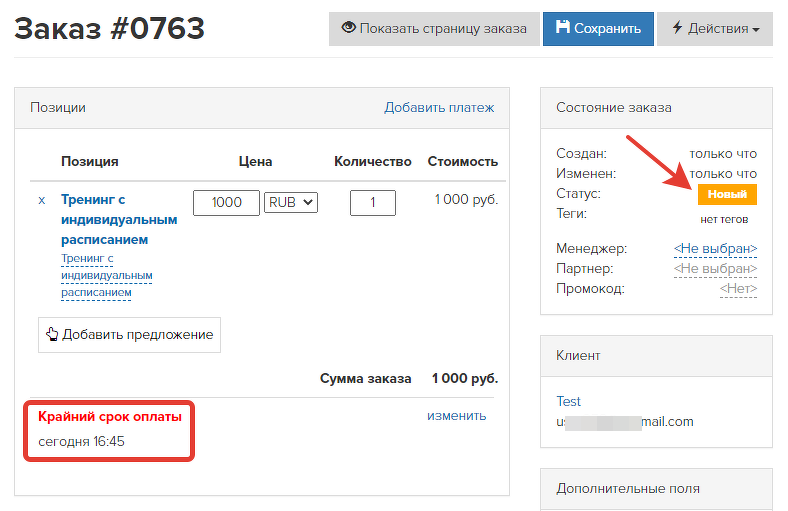Screen dimensions: 788x511
Task: Click the eye icon on show order page button
Action: [349, 28]
